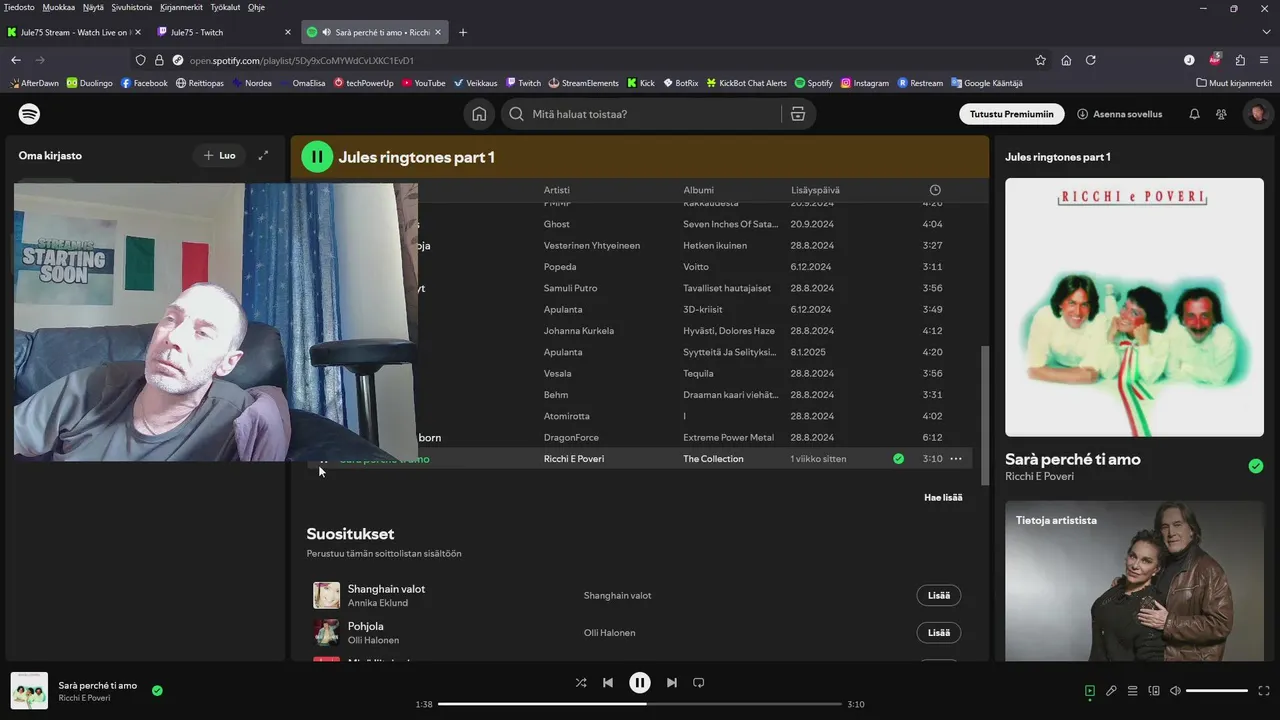1280x720 pixels.
Task: Pause playback in the bottom player bar
Action: pos(640,683)
